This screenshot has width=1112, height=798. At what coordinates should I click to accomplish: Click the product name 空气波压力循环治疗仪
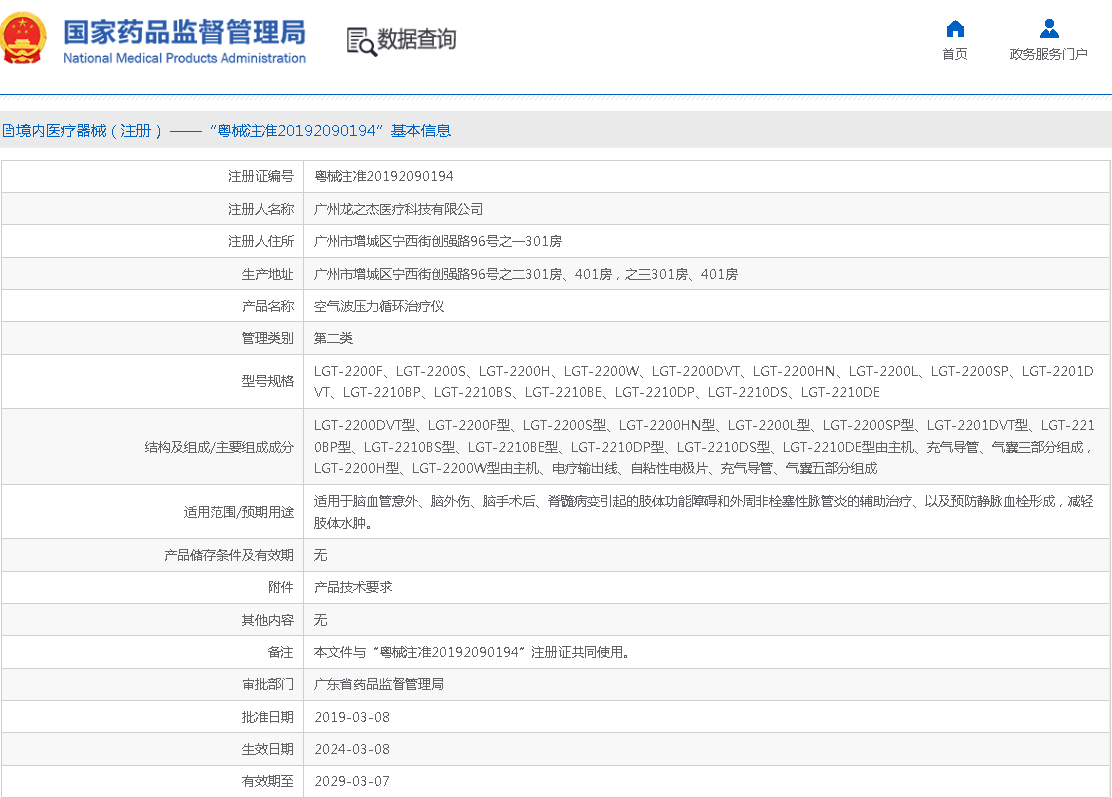378,306
